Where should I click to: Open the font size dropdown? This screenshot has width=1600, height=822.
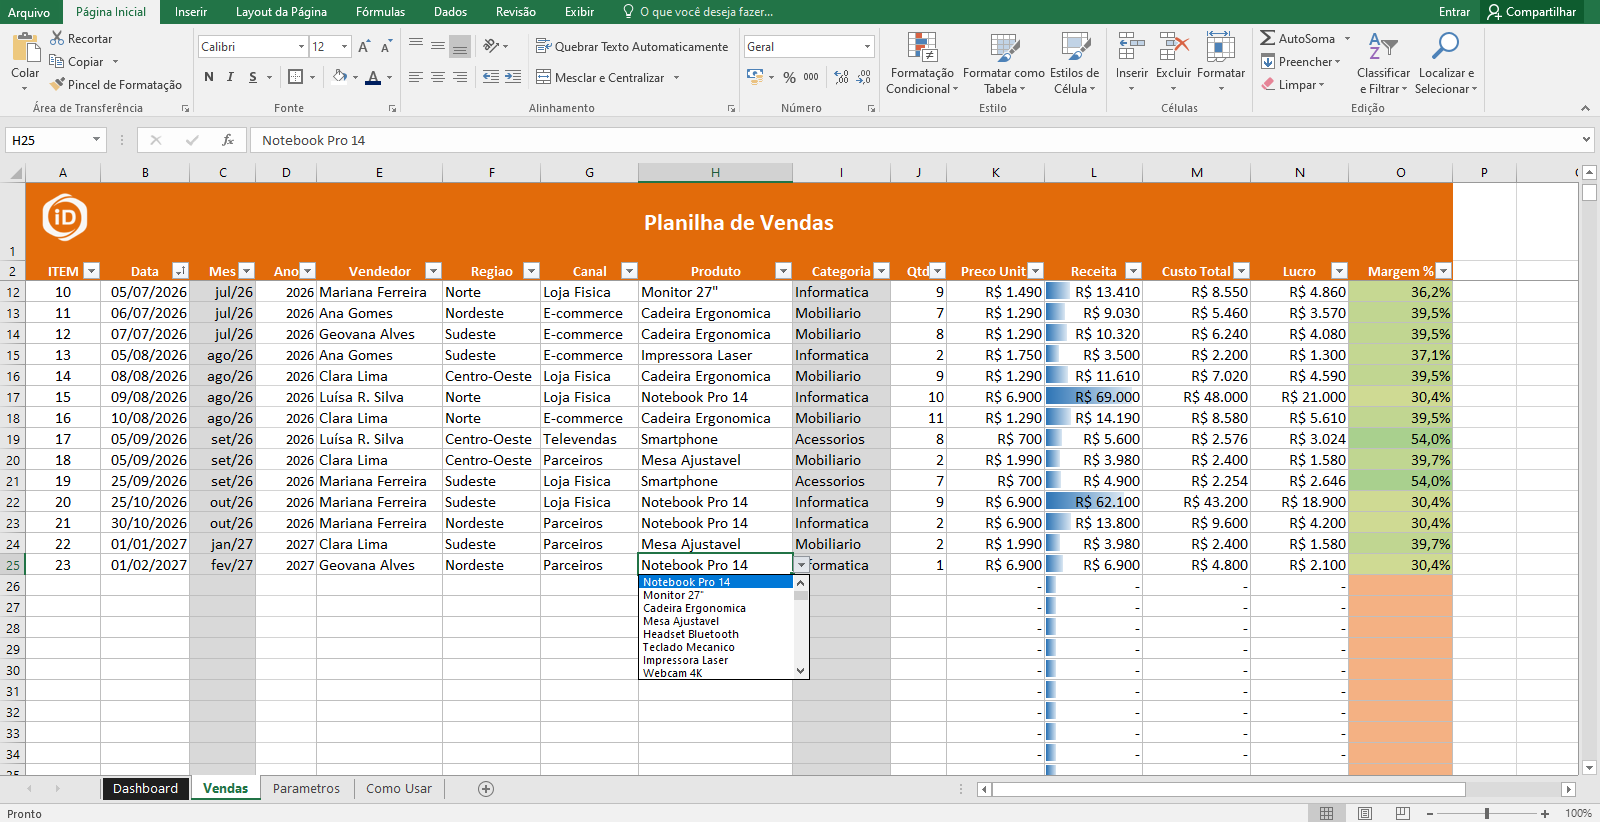pos(344,47)
